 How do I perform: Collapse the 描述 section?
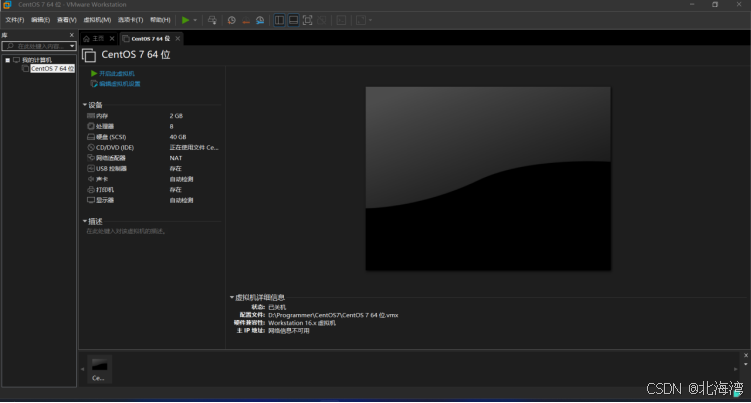pos(85,221)
